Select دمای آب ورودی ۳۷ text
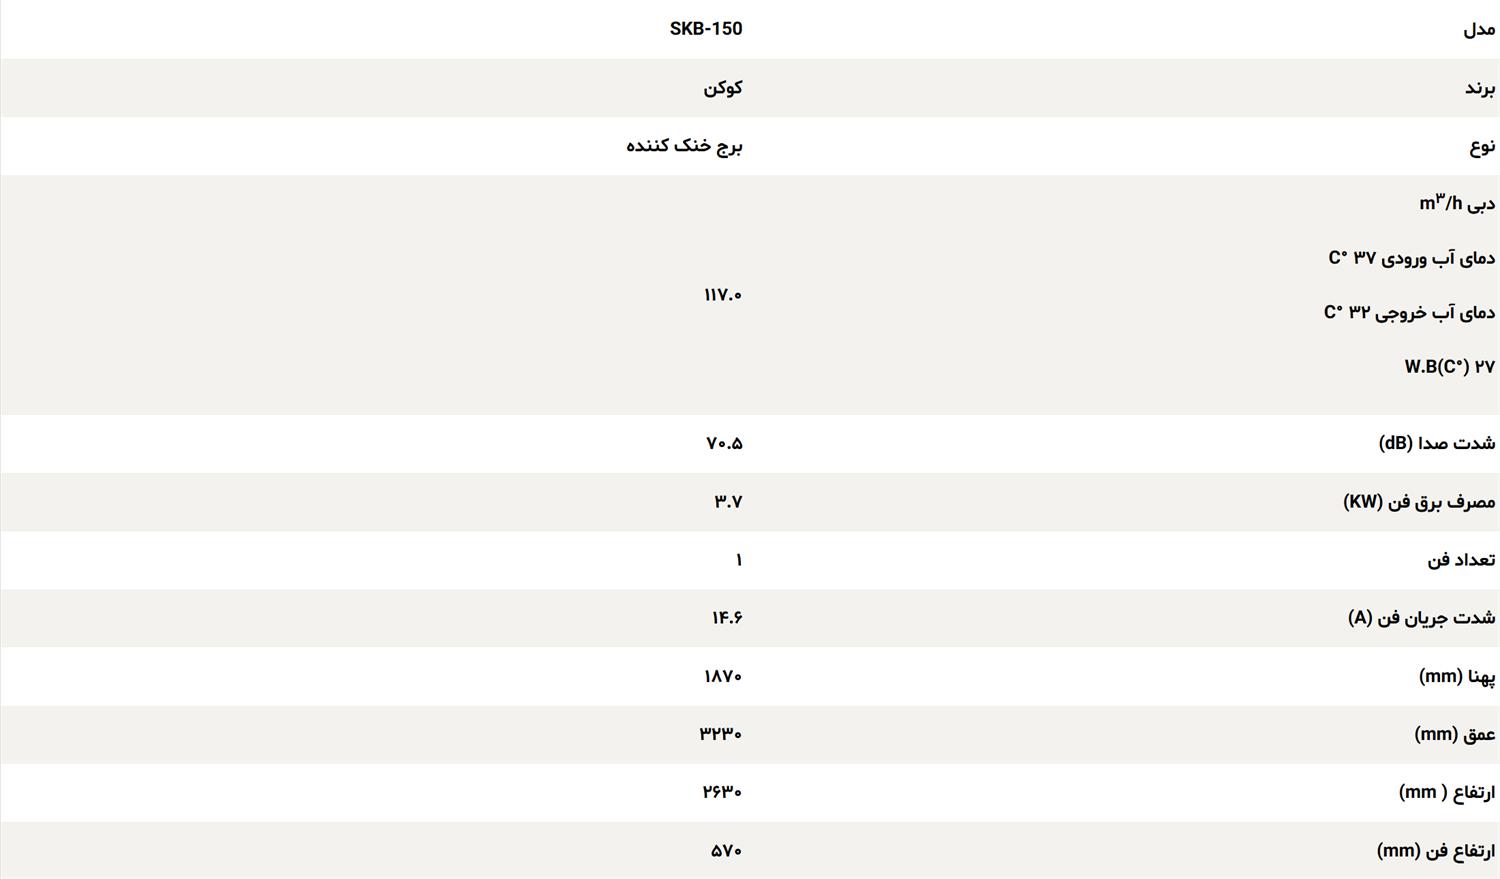This screenshot has height=879, width=1500. [1412, 258]
